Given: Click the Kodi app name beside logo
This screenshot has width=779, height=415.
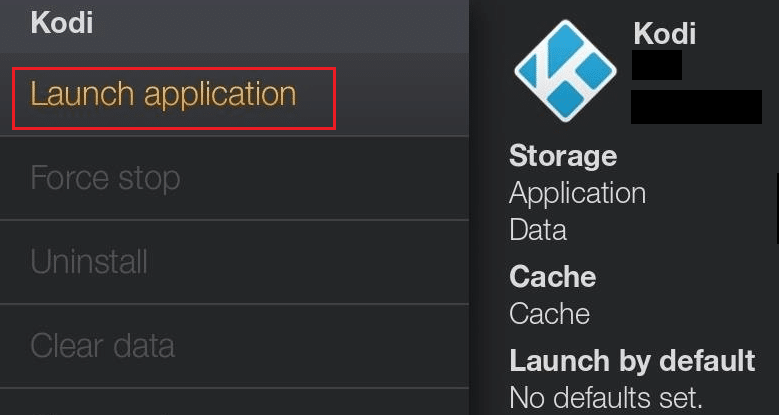Looking at the screenshot, I should click(664, 33).
